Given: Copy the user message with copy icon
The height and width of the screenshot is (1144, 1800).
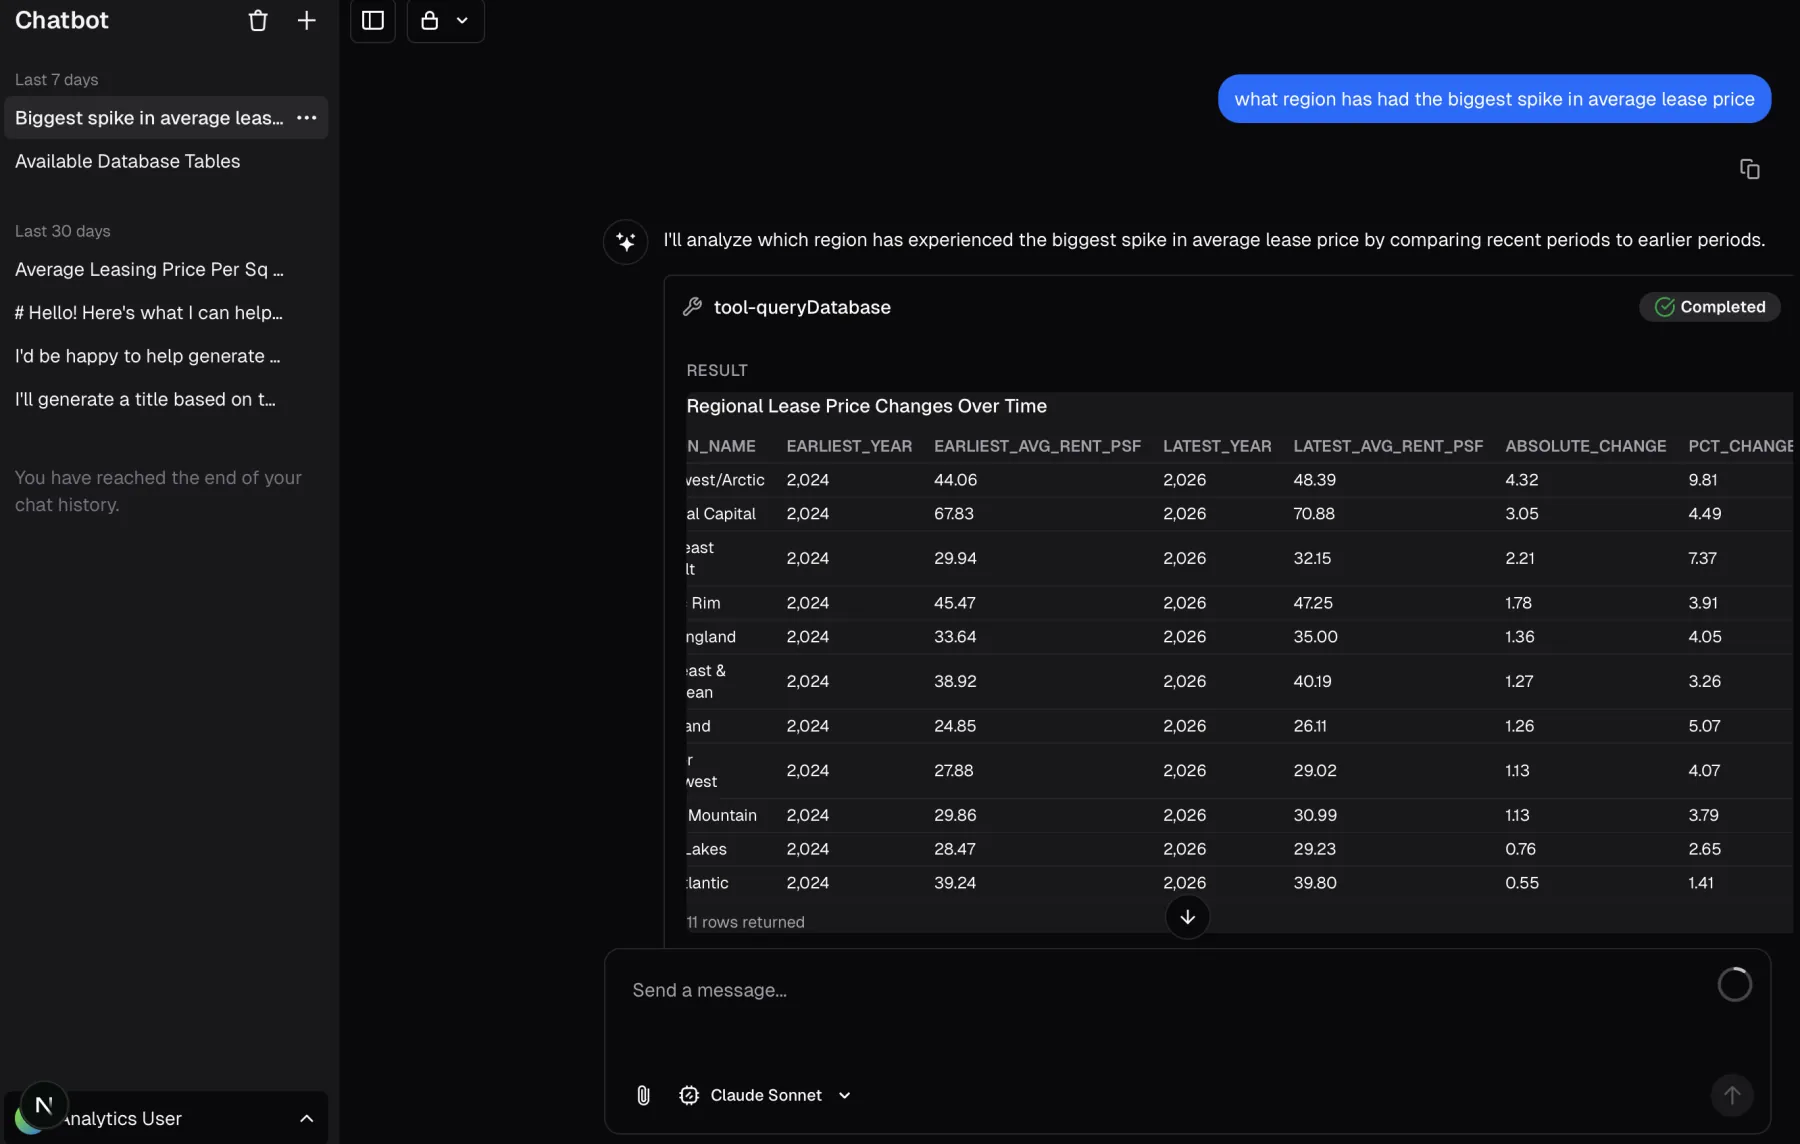Looking at the screenshot, I should point(1750,169).
